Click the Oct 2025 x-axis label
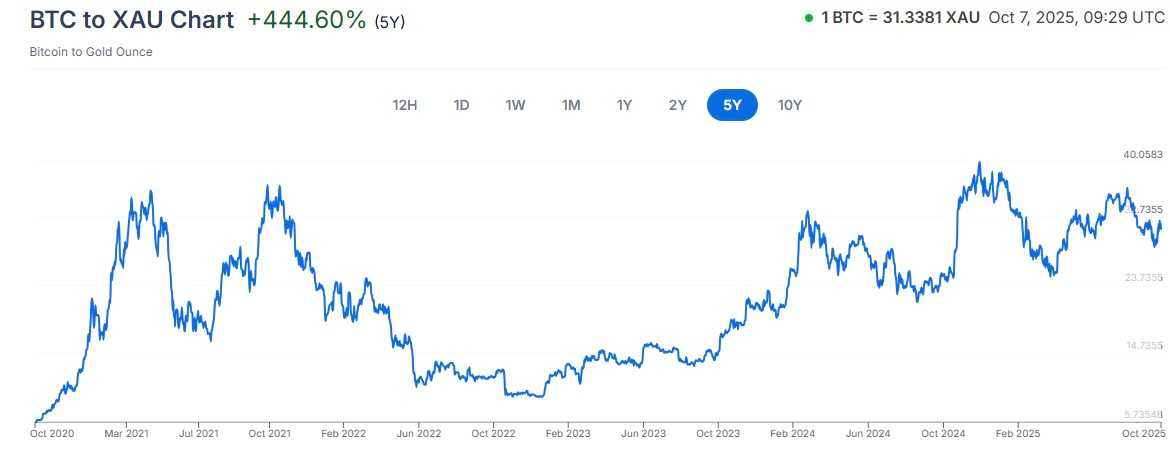This screenshot has width=1170, height=449. [1145, 434]
